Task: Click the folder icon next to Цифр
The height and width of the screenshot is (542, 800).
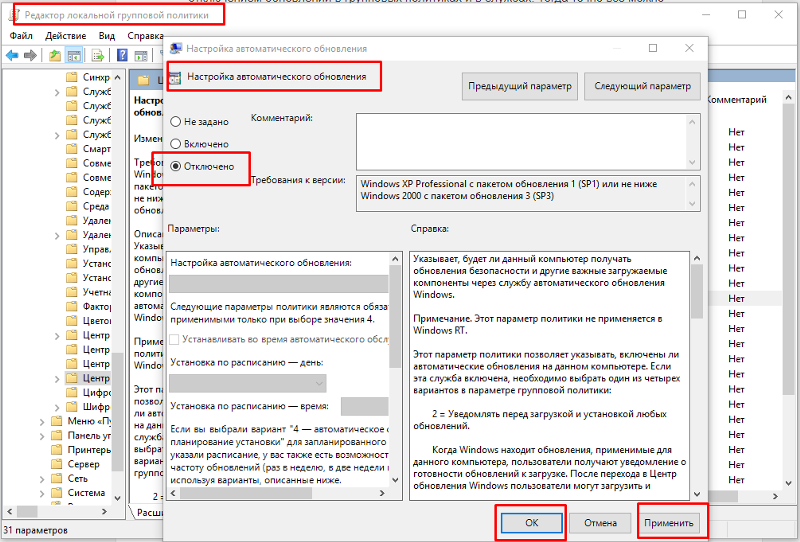Action: pyautogui.click(x=72, y=392)
